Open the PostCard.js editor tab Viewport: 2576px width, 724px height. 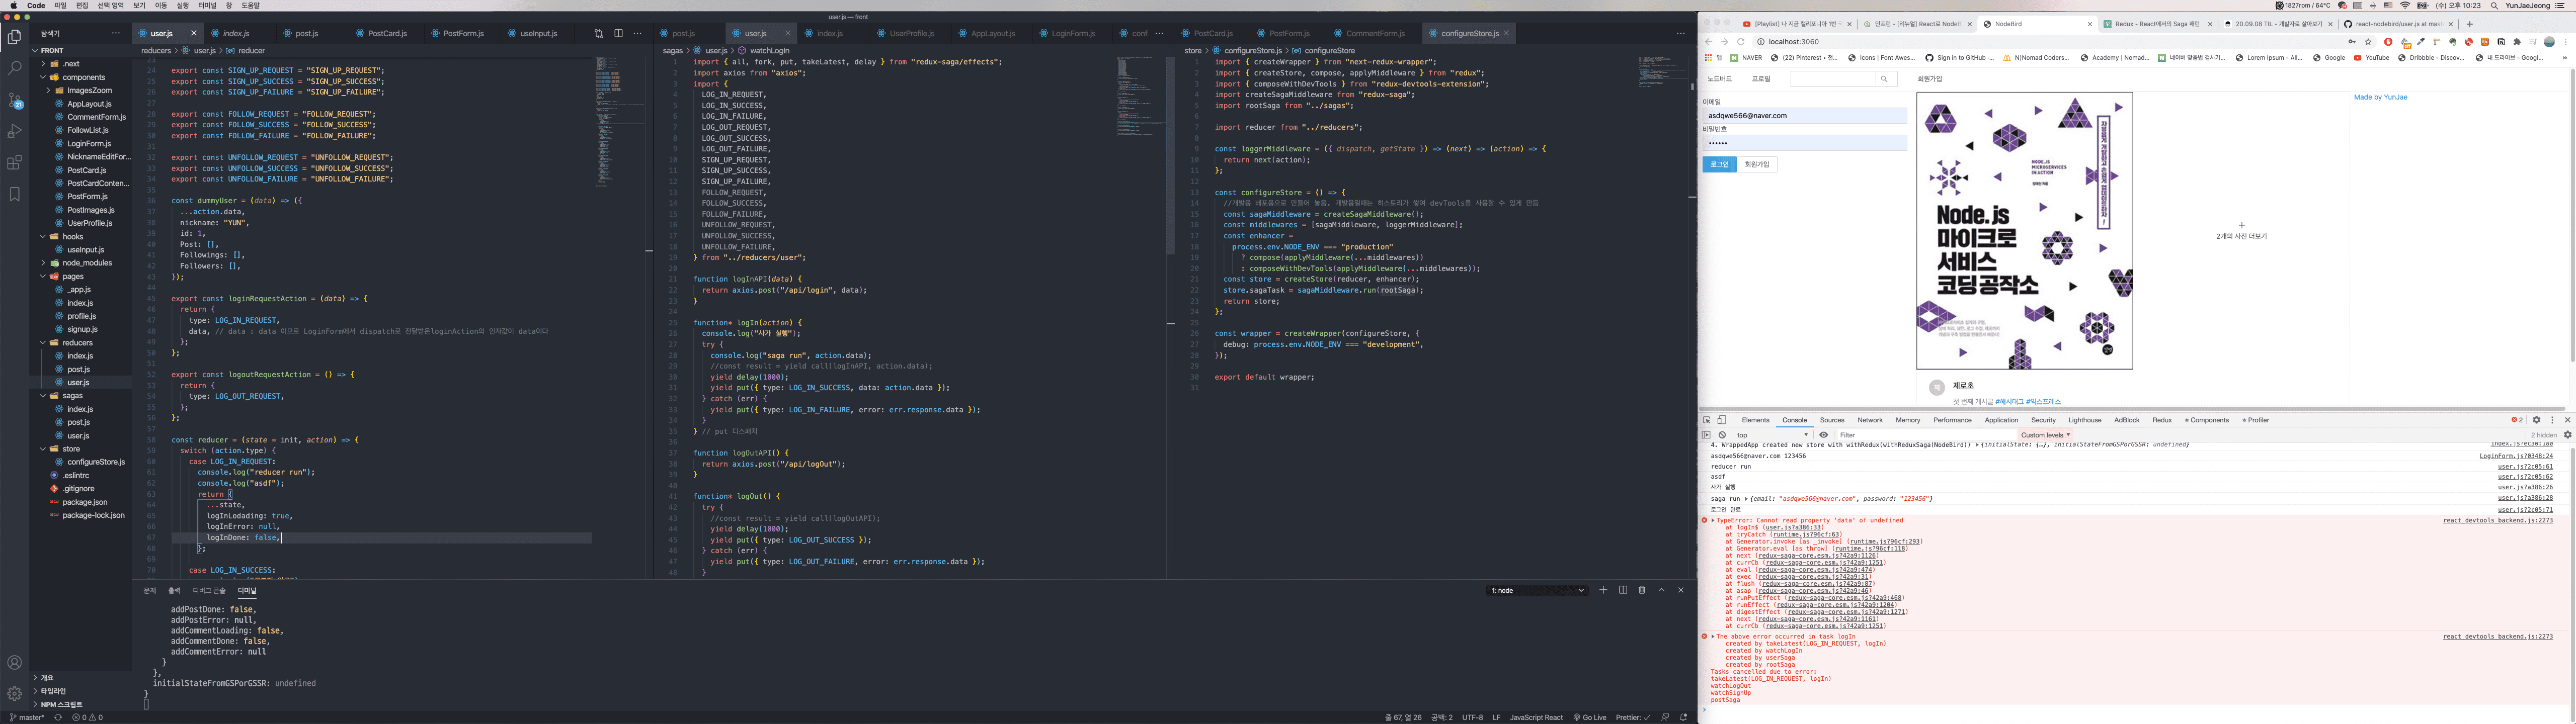(x=386, y=33)
